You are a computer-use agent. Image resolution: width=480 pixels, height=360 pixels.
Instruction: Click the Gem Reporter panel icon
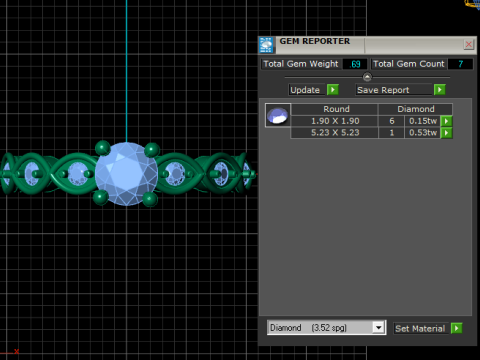click(x=266, y=45)
